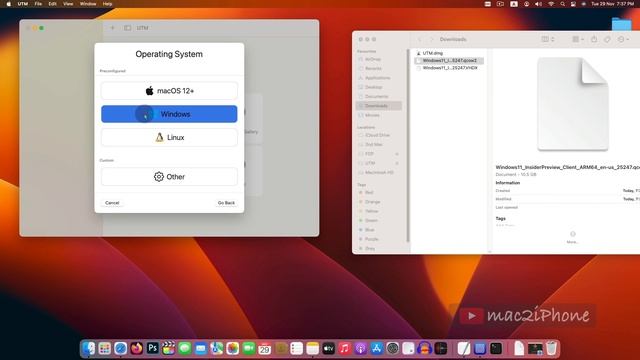The image size is (640, 360).
Task: Click the plus button in UTM toolbar
Action: 113,28
